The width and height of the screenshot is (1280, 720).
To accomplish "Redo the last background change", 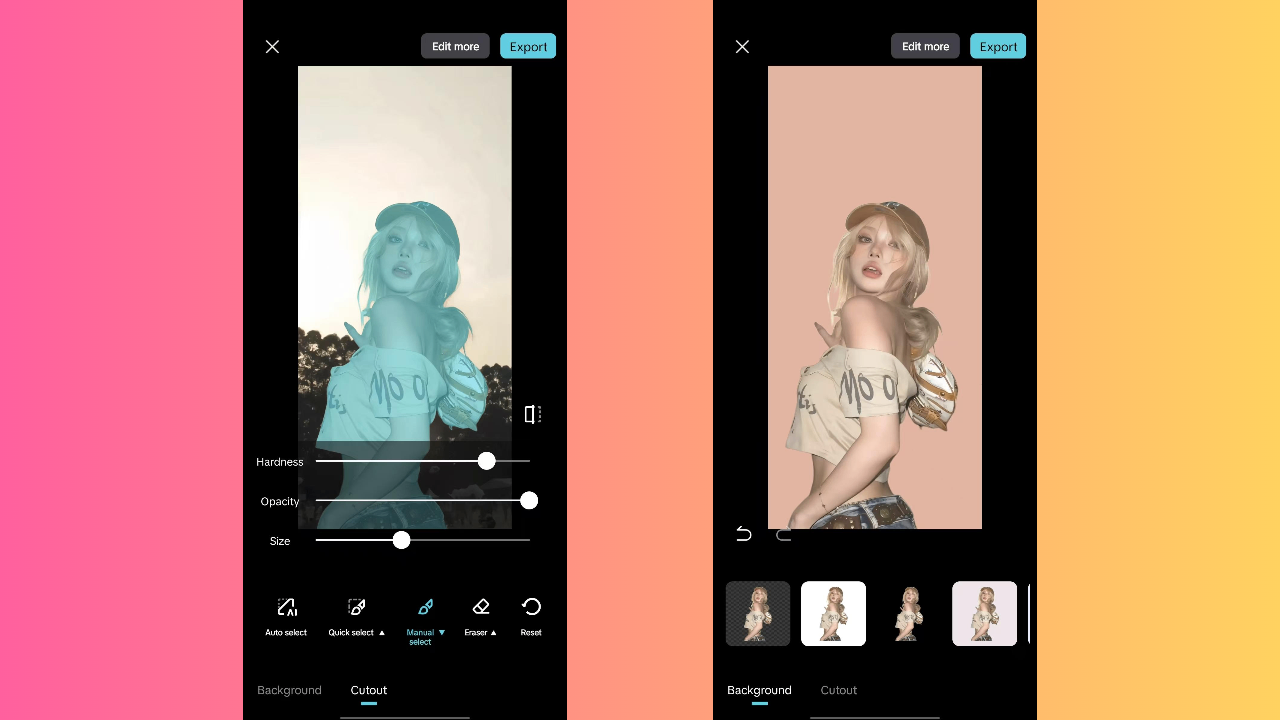I will pos(783,536).
